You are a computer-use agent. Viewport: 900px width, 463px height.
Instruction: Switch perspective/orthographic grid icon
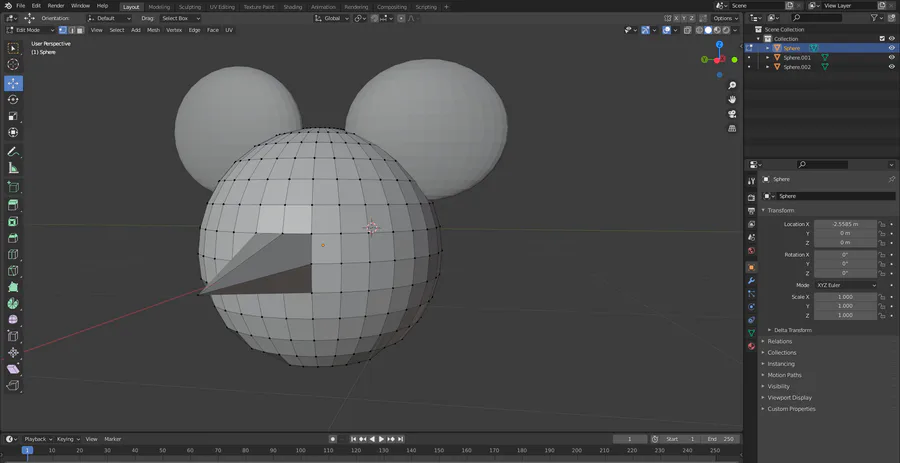(732, 129)
